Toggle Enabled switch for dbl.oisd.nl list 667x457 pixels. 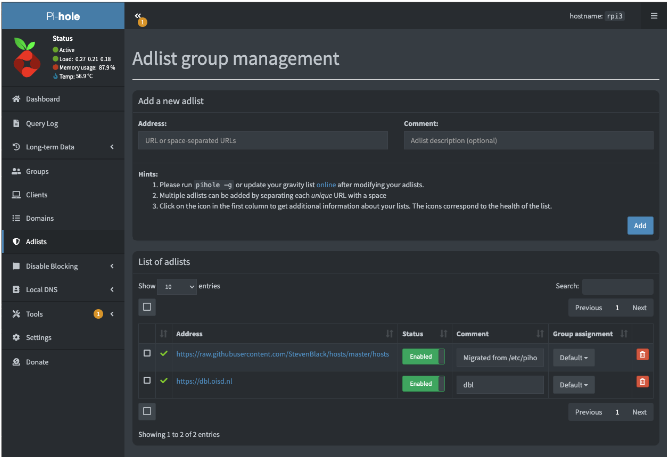pos(423,384)
